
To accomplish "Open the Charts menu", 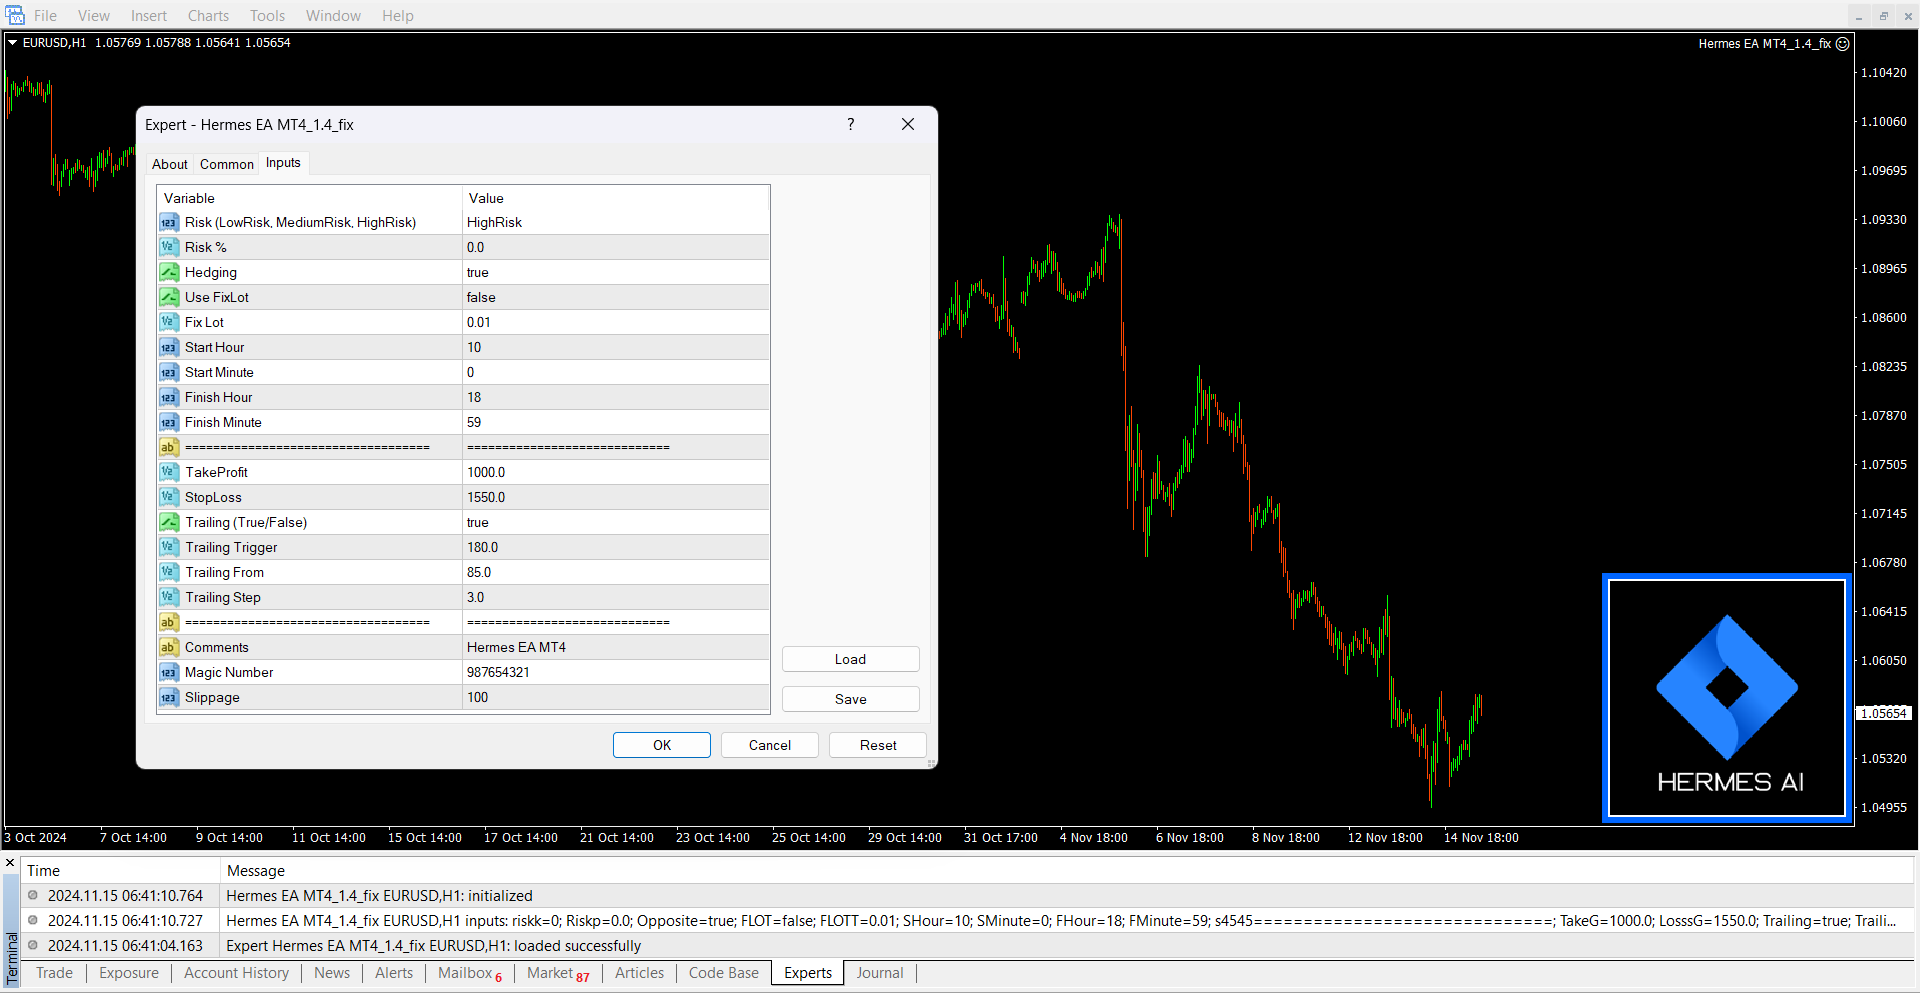I will pyautogui.click(x=208, y=15).
